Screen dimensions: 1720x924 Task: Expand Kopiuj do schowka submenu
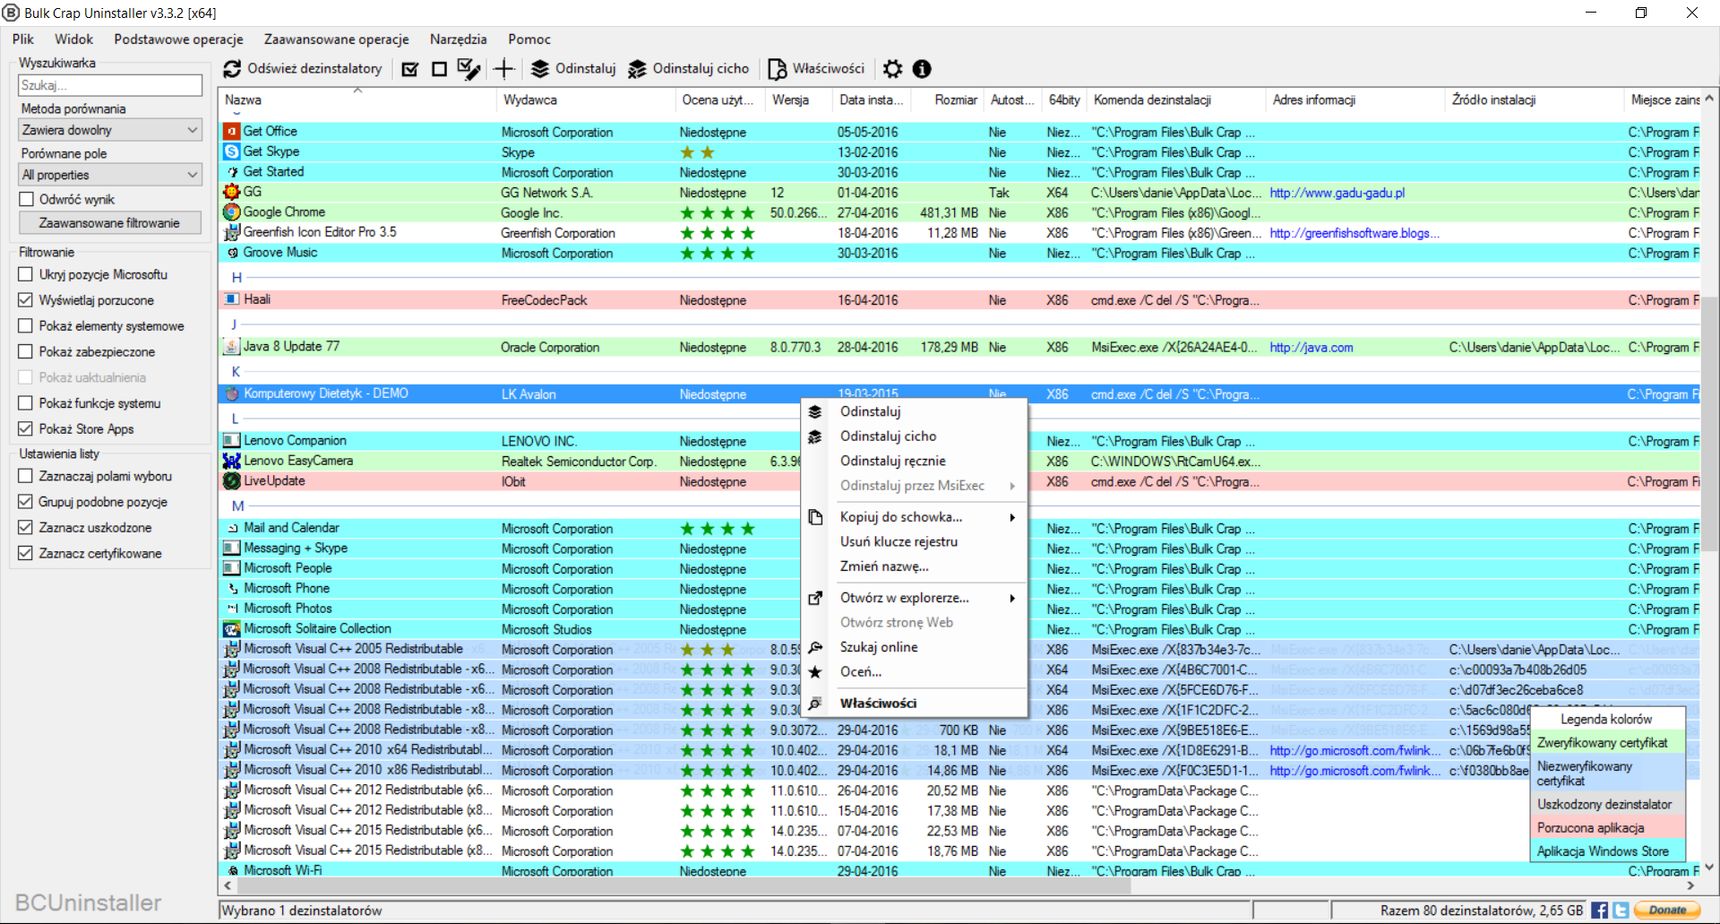point(1012,517)
